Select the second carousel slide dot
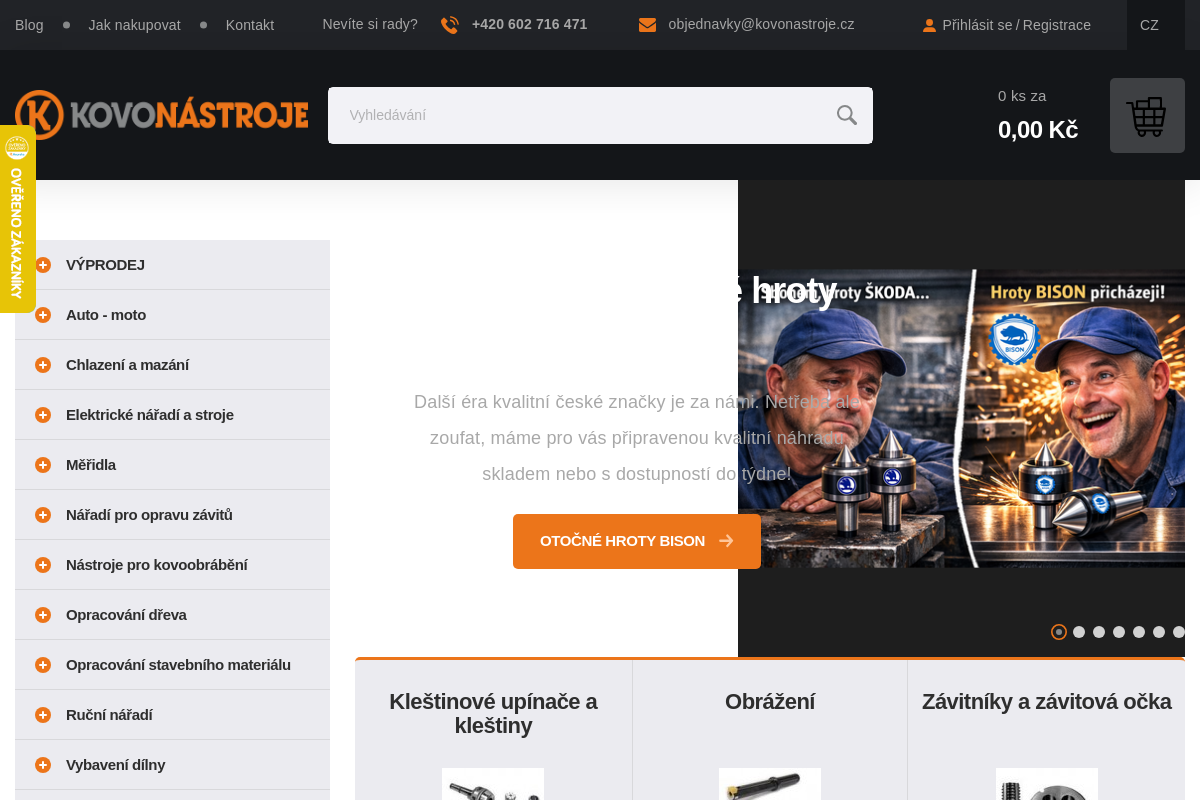1200x800 pixels. pyautogui.click(x=1079, y=632)
